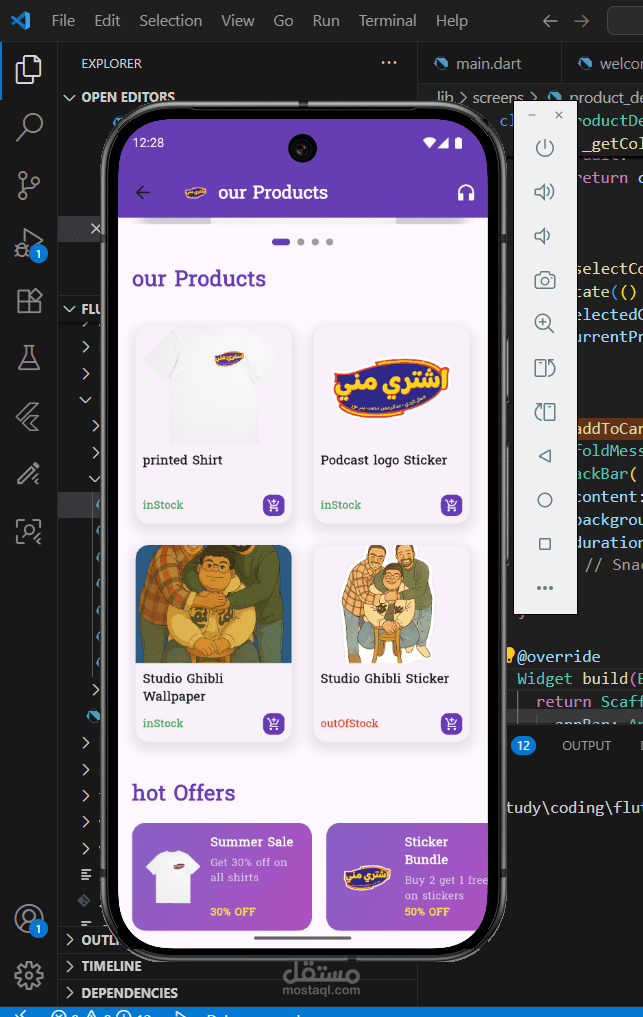Open the Extensions view
The height and width of the screenshot is (1017, 643).
pyautogui.click(x=29, y=301)
